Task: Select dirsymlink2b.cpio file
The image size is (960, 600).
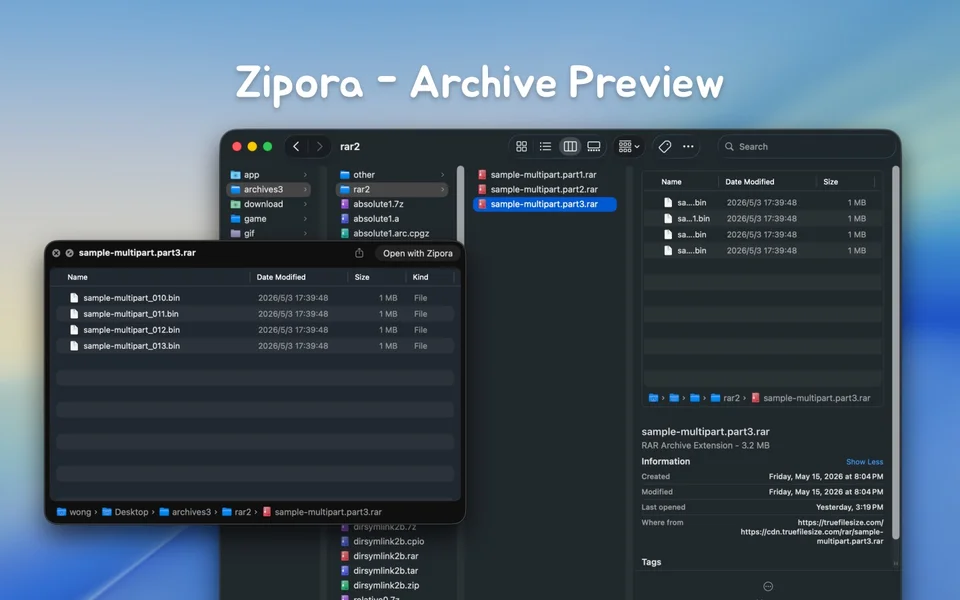Action: (x=392, y=541)
